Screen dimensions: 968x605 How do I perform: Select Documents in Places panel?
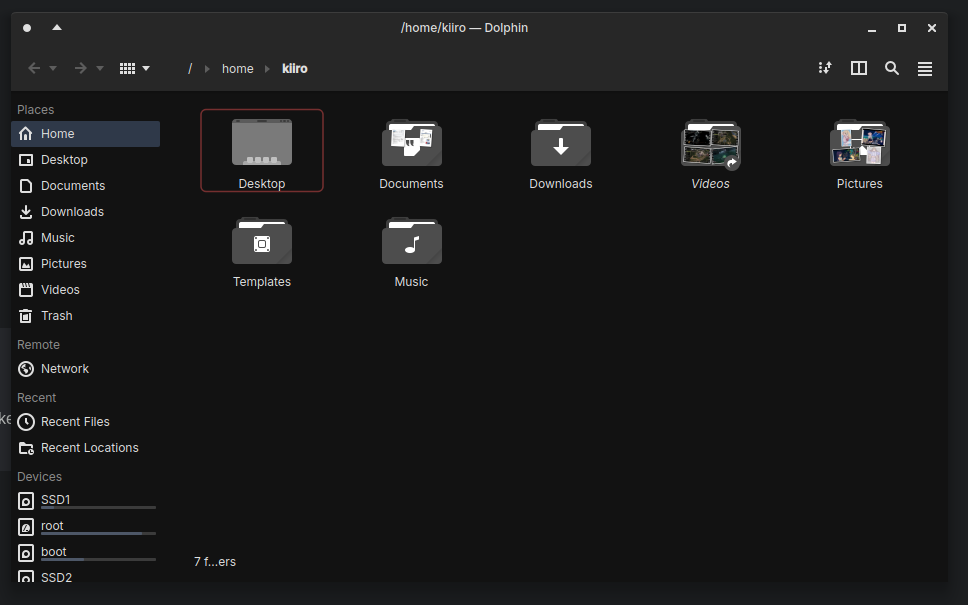[x=85, y=186]
